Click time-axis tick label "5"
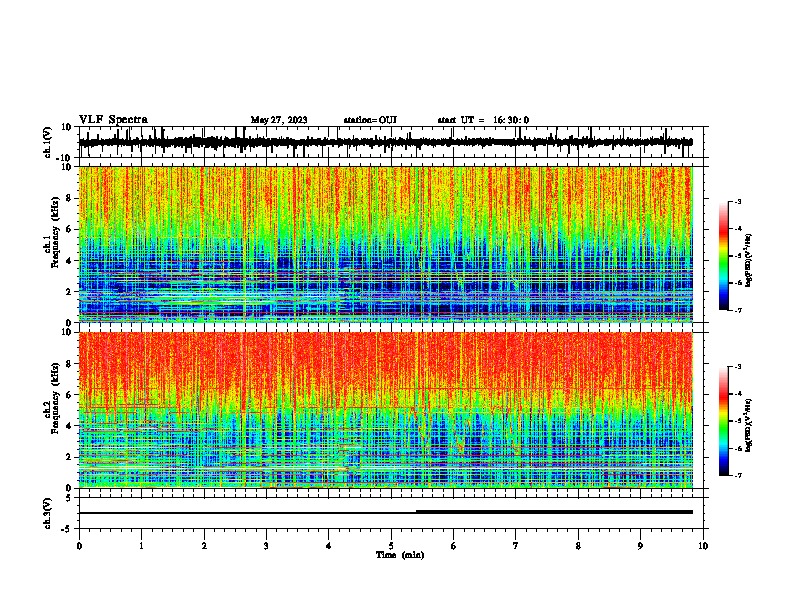This screenshot has height=612, width=792. click(x=391, y=546)
